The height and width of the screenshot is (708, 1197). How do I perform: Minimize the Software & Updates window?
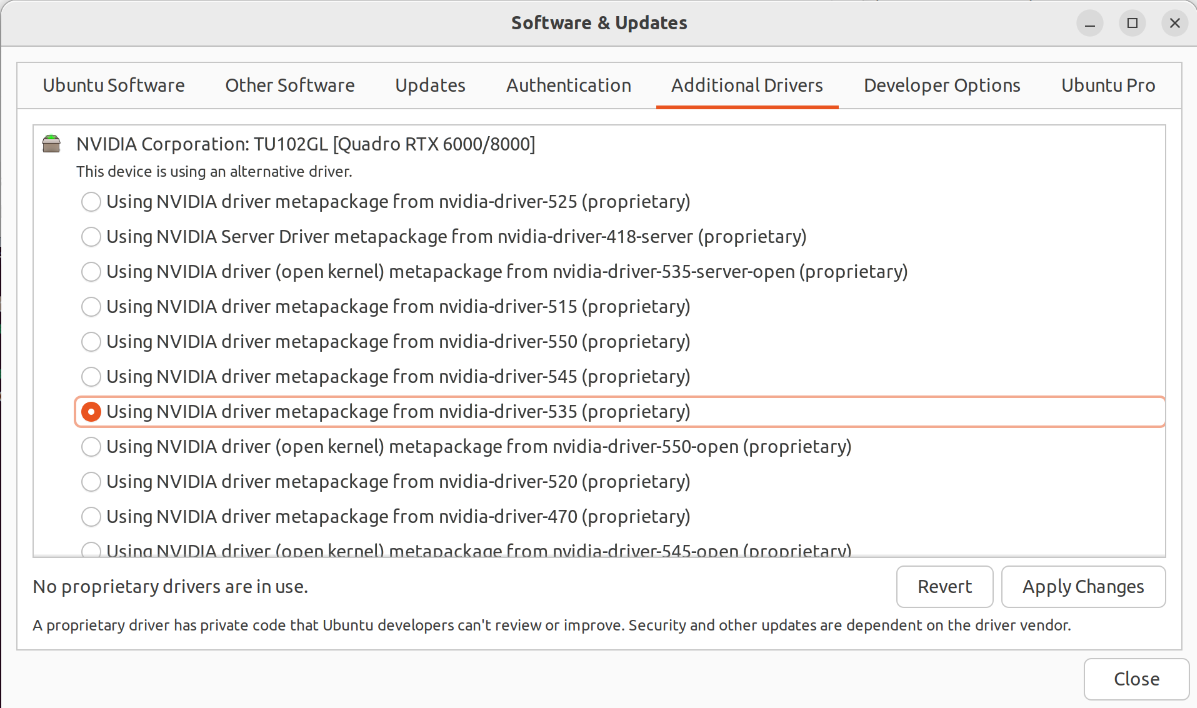(1090, 24)
